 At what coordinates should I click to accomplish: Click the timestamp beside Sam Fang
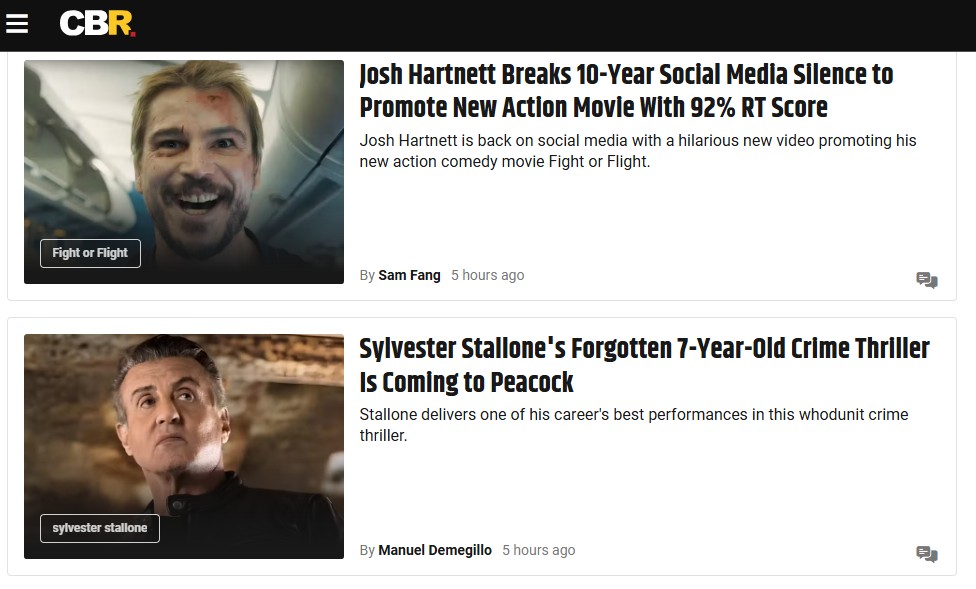[x=487, y=275]
